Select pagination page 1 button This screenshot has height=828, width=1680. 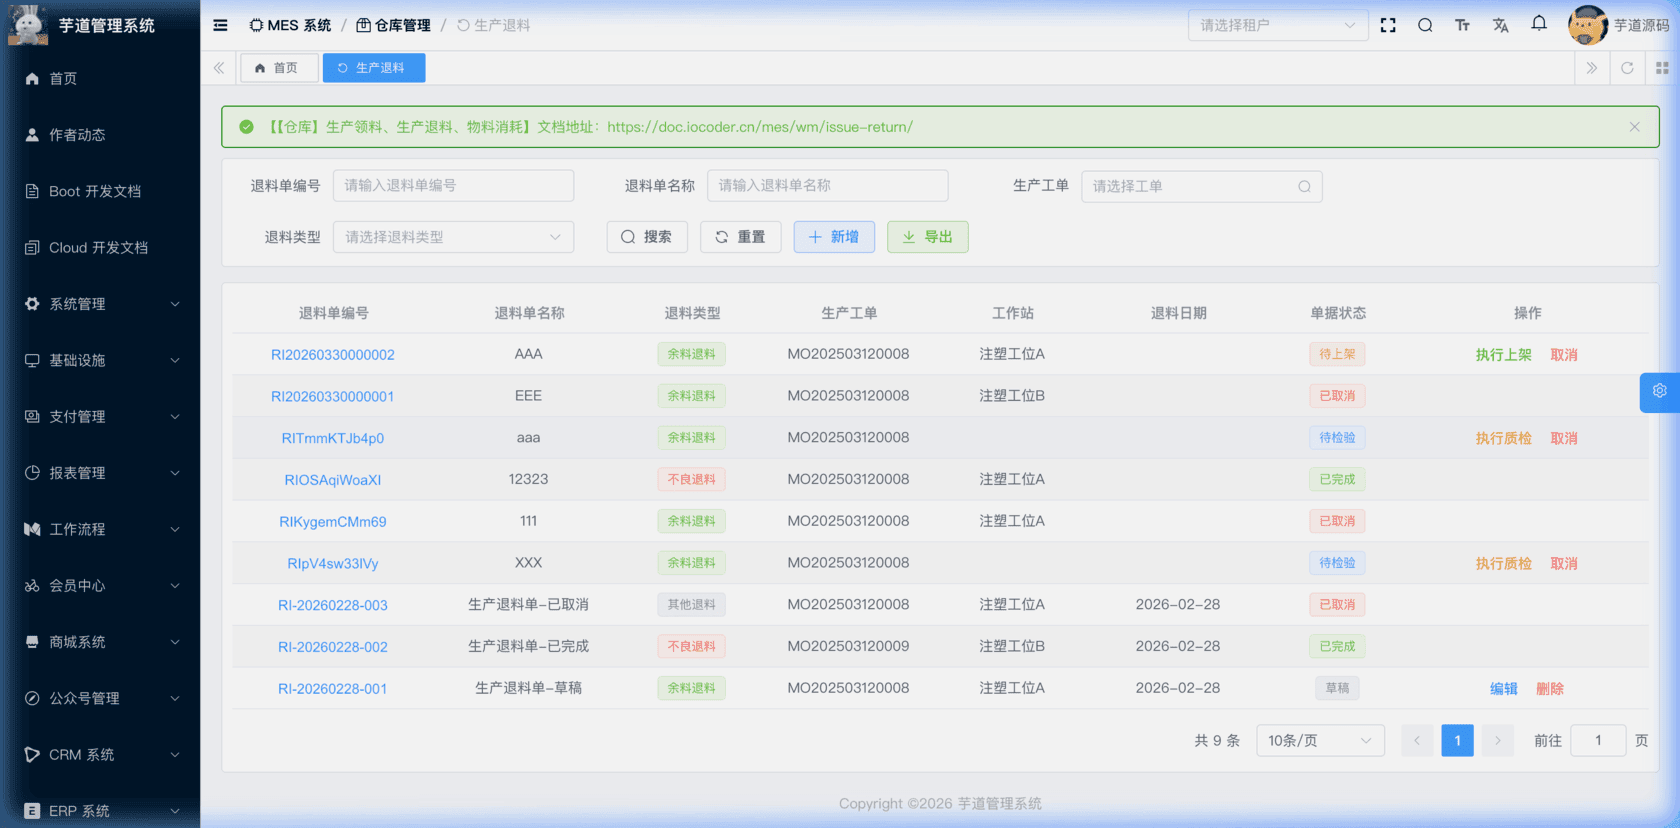(x=1458, y=741)
